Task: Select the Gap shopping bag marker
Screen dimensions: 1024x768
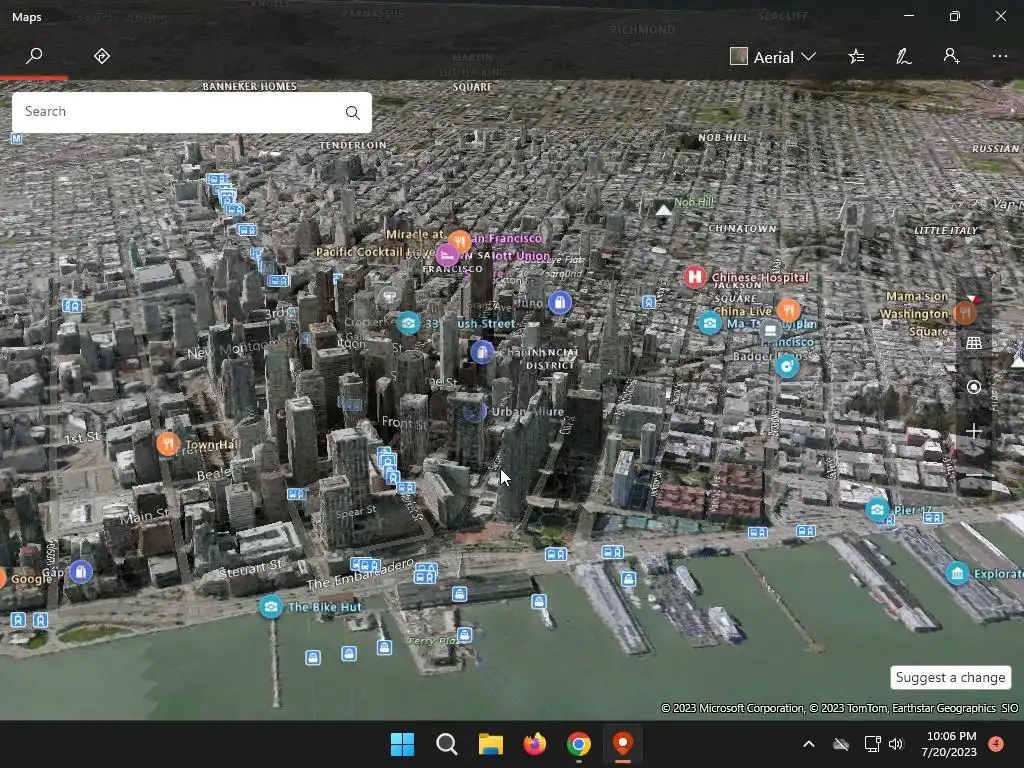Action: [x=81, y=572]
